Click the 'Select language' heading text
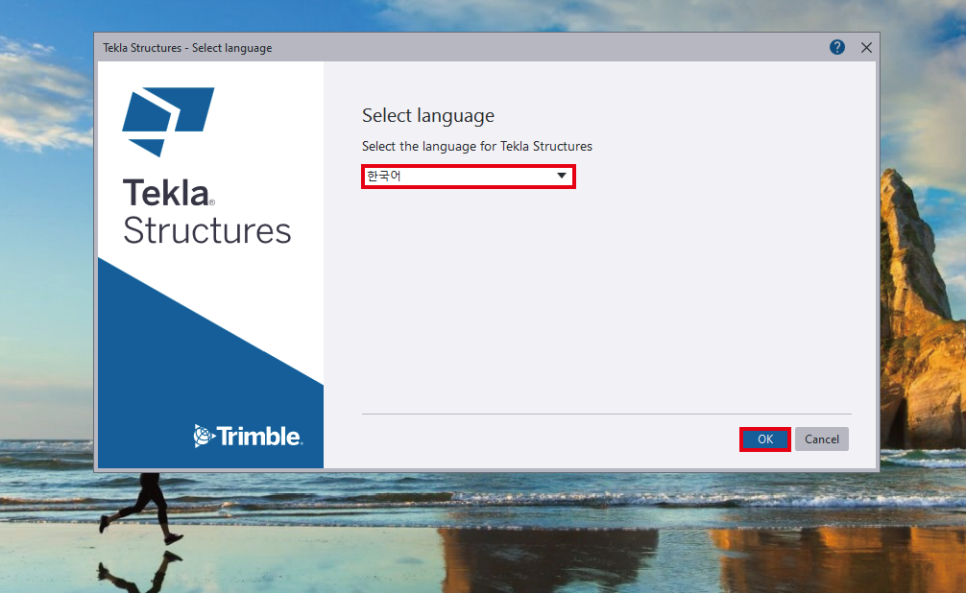This screenshot has height=593, width=966. (x=428, y=116)
